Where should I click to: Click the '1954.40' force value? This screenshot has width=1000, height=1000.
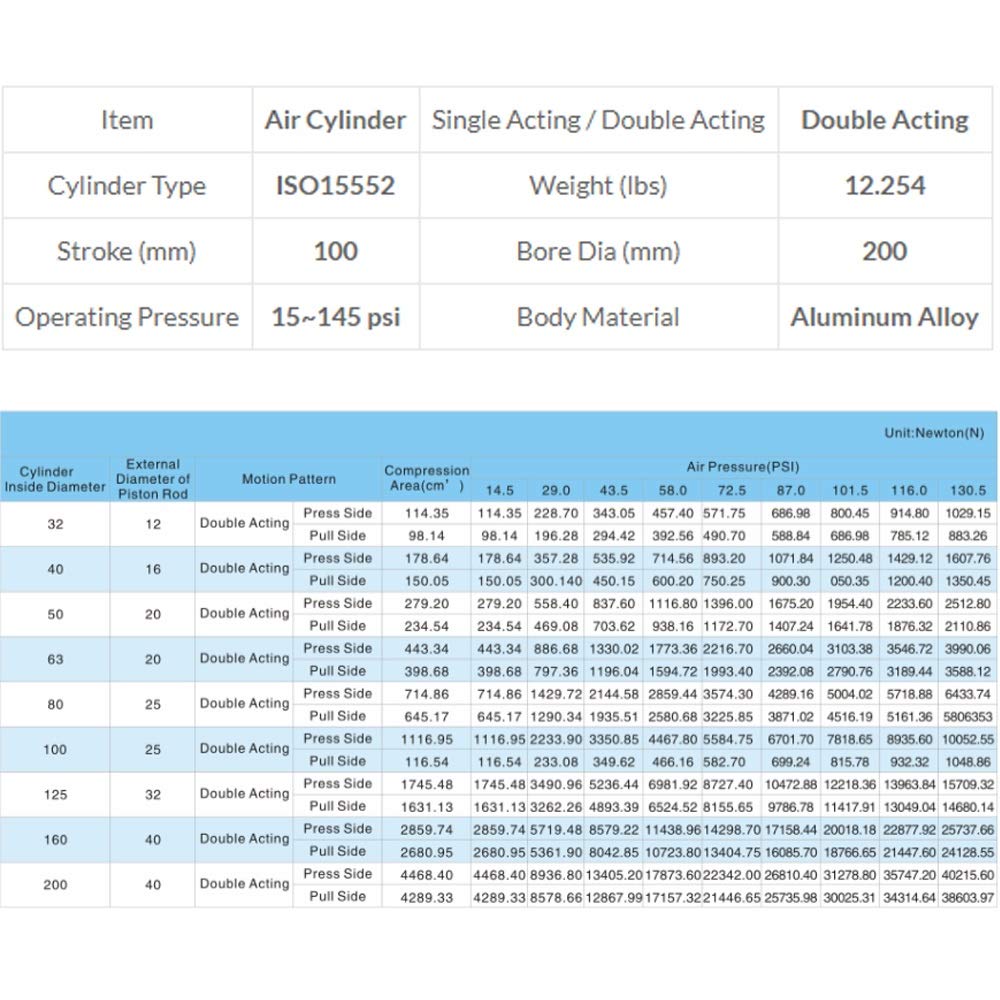click(x=849, y=603)
